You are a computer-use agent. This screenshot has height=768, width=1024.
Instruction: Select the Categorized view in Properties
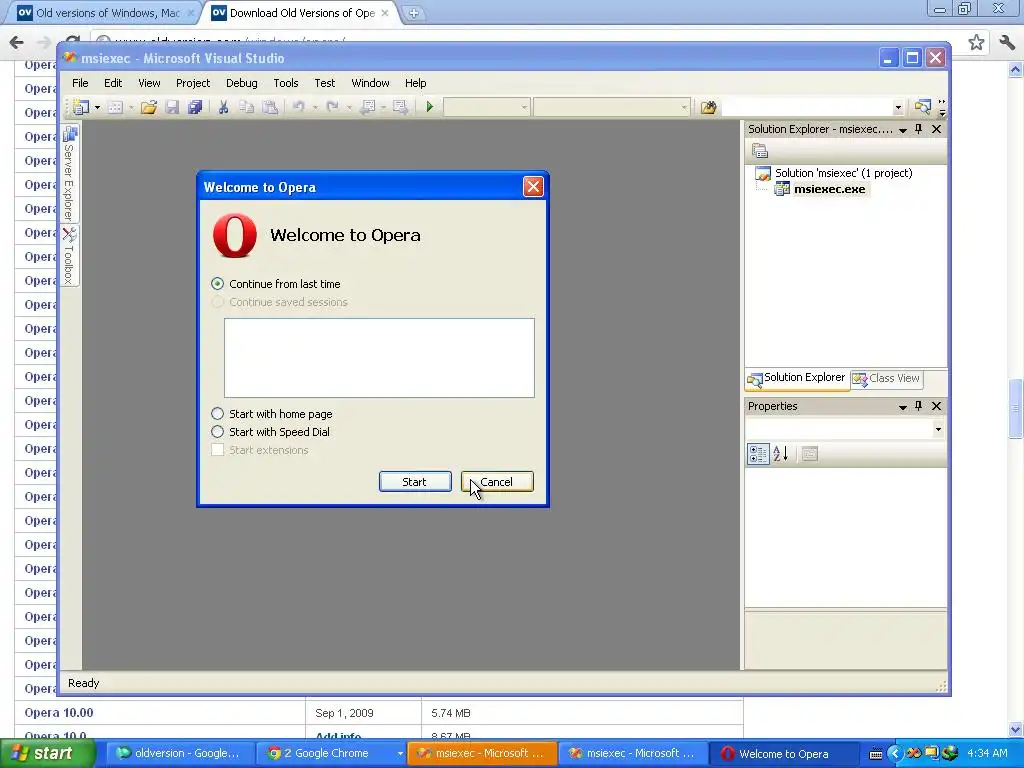(x=758, y=454)
